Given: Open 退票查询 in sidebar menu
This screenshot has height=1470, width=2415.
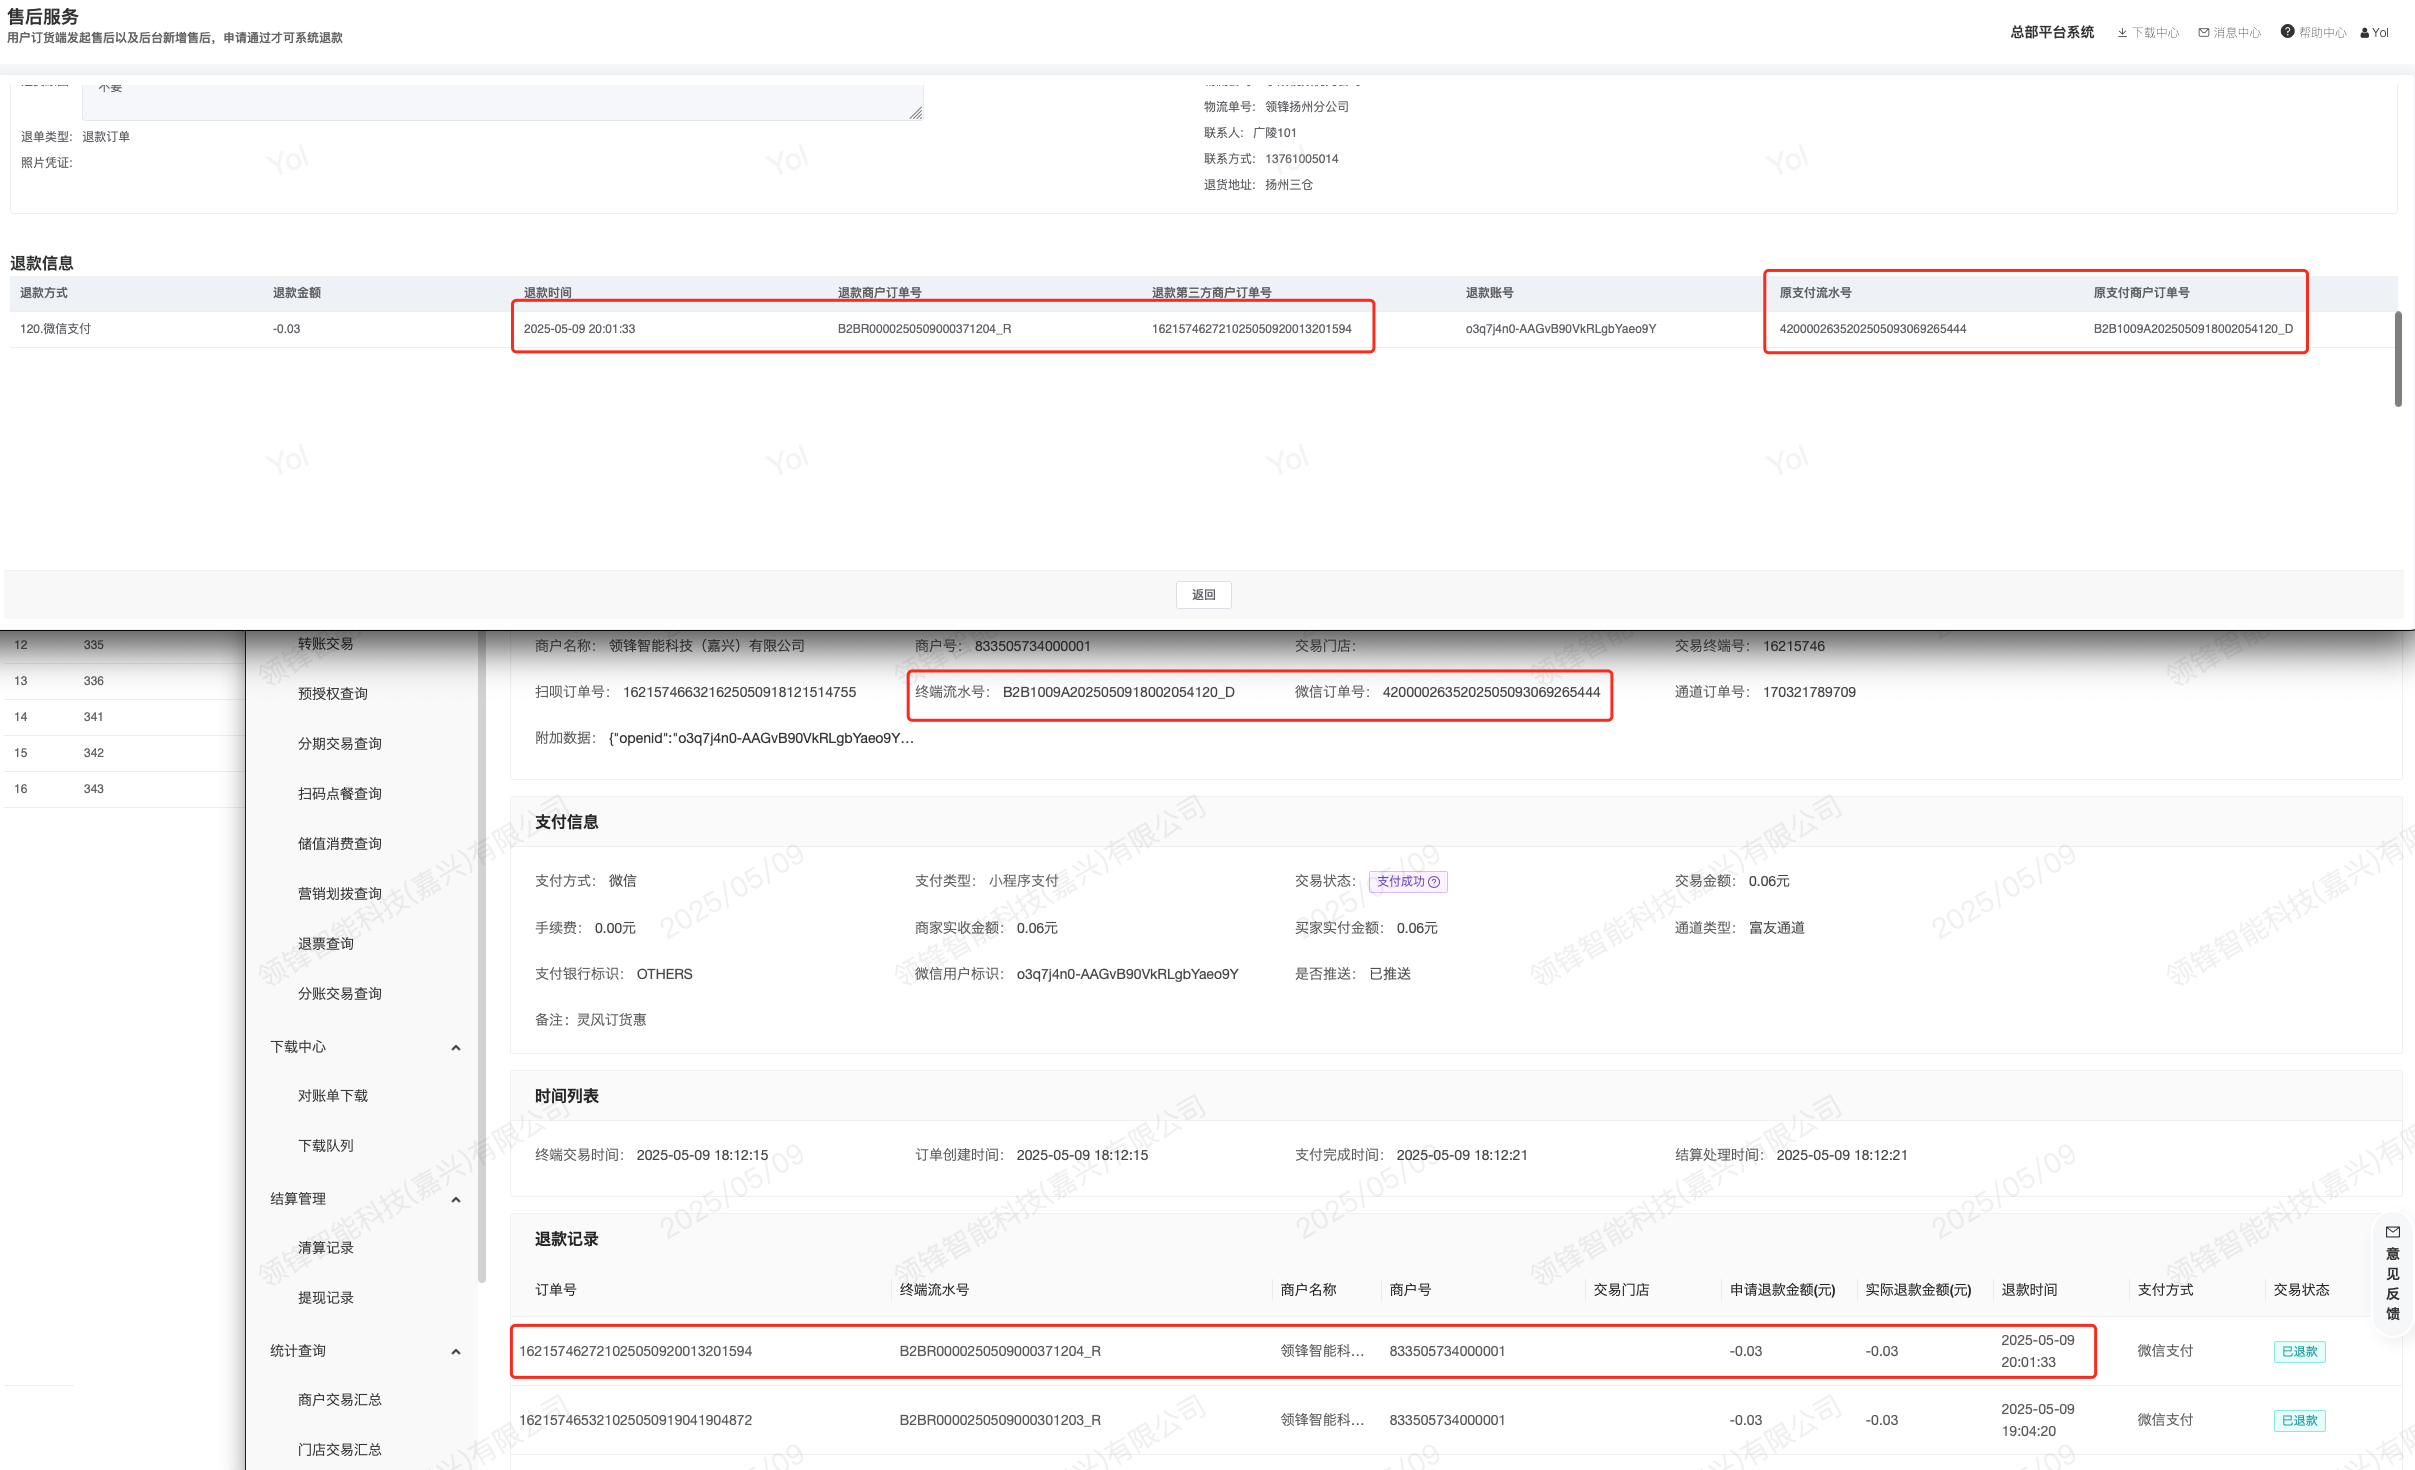Looking at the screenshot, I should 326,944.
